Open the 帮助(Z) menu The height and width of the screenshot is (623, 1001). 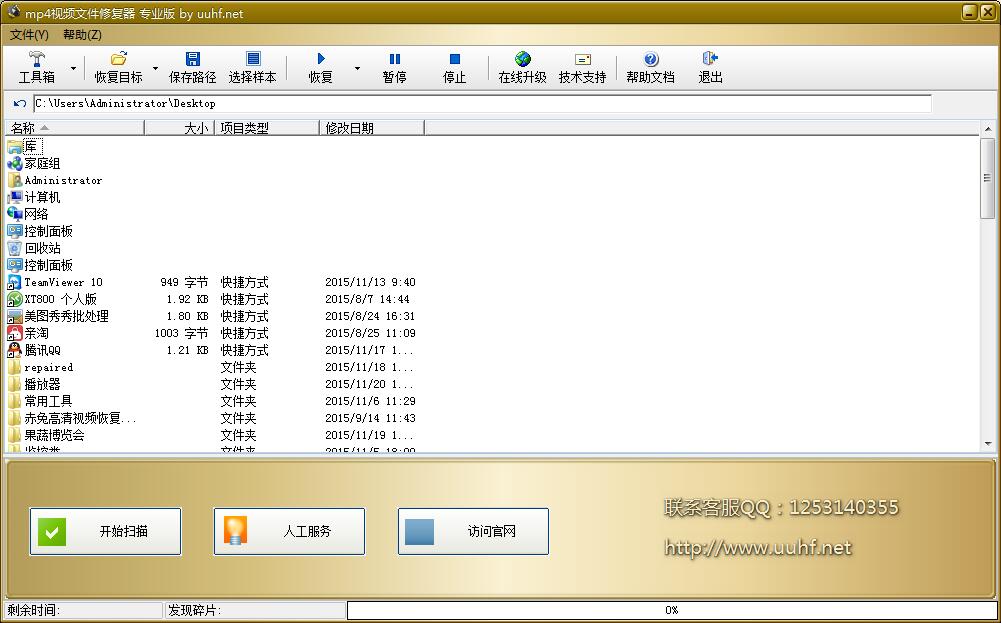click(82, 35)
